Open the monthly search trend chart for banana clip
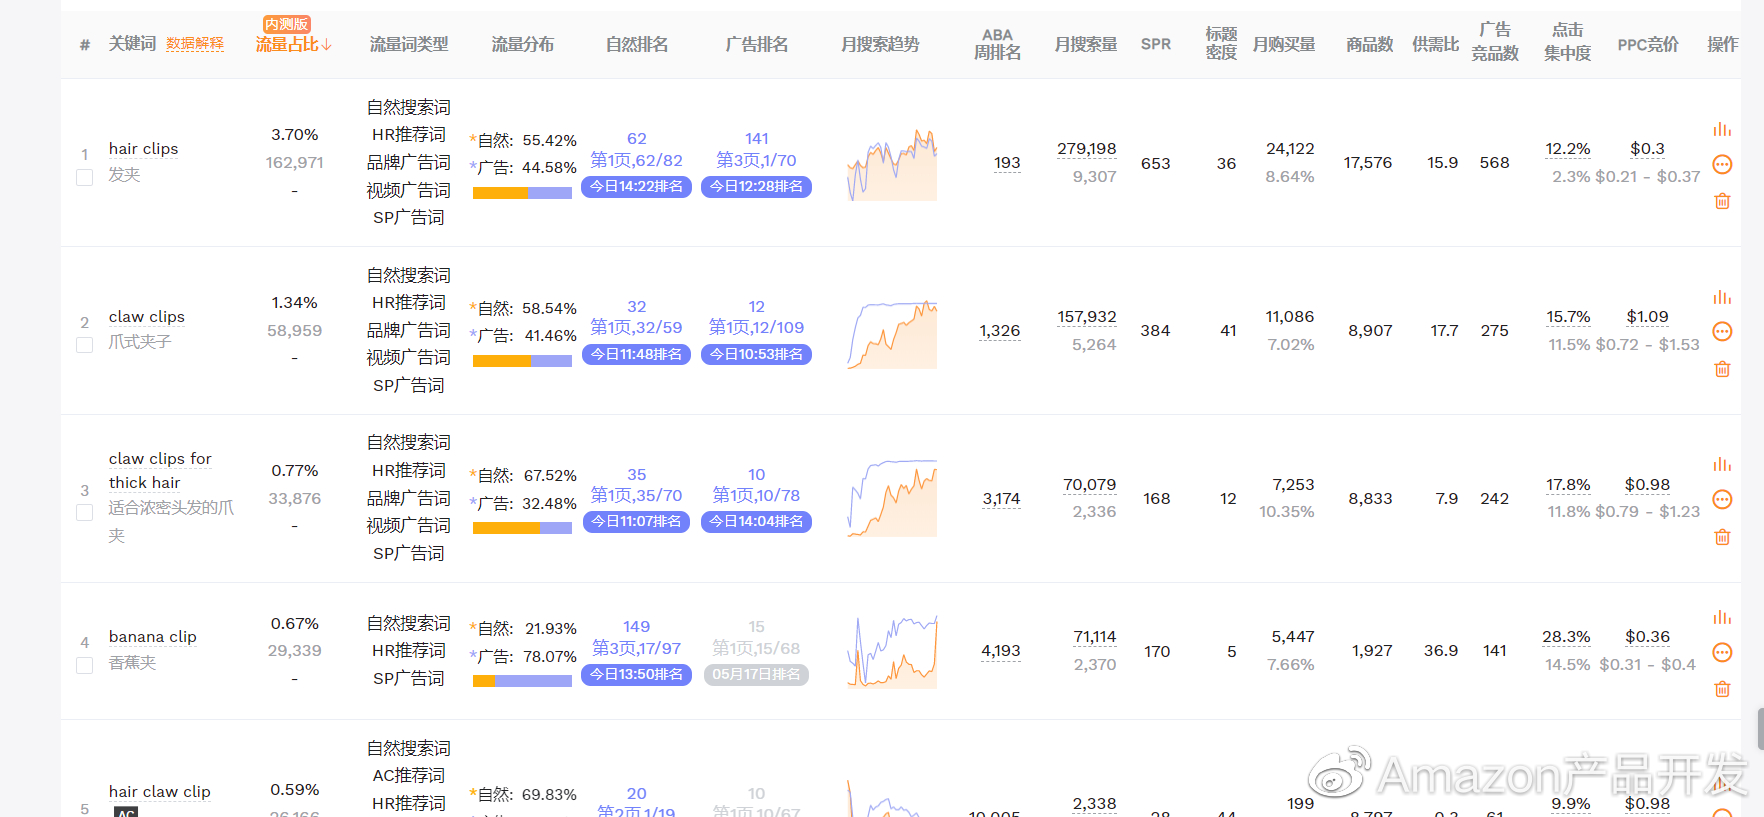Image resolution: width=1764 pixels, height=817 pixels. point(892,651)
